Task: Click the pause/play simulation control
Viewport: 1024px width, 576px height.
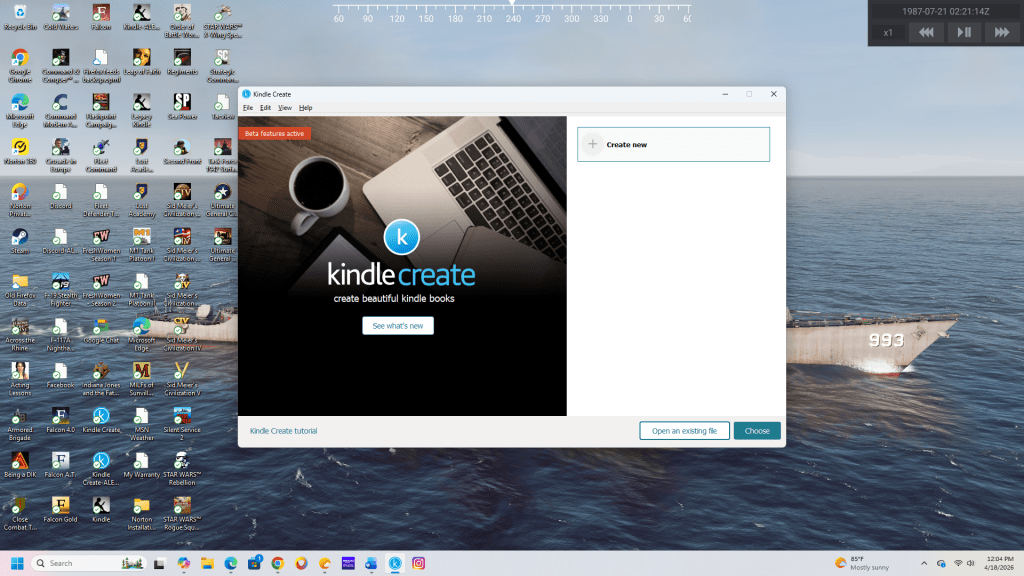Action: click(963, 32)
